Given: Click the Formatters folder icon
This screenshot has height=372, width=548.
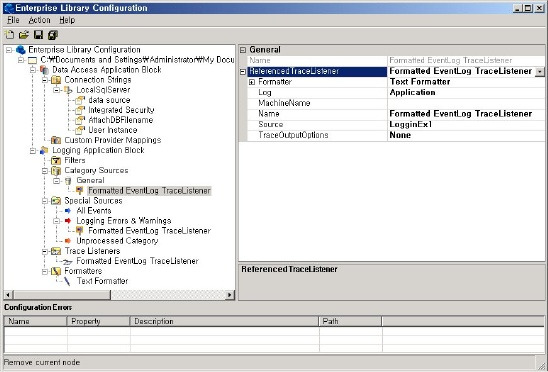Looking at the screenshot, I should click(56, 271).
